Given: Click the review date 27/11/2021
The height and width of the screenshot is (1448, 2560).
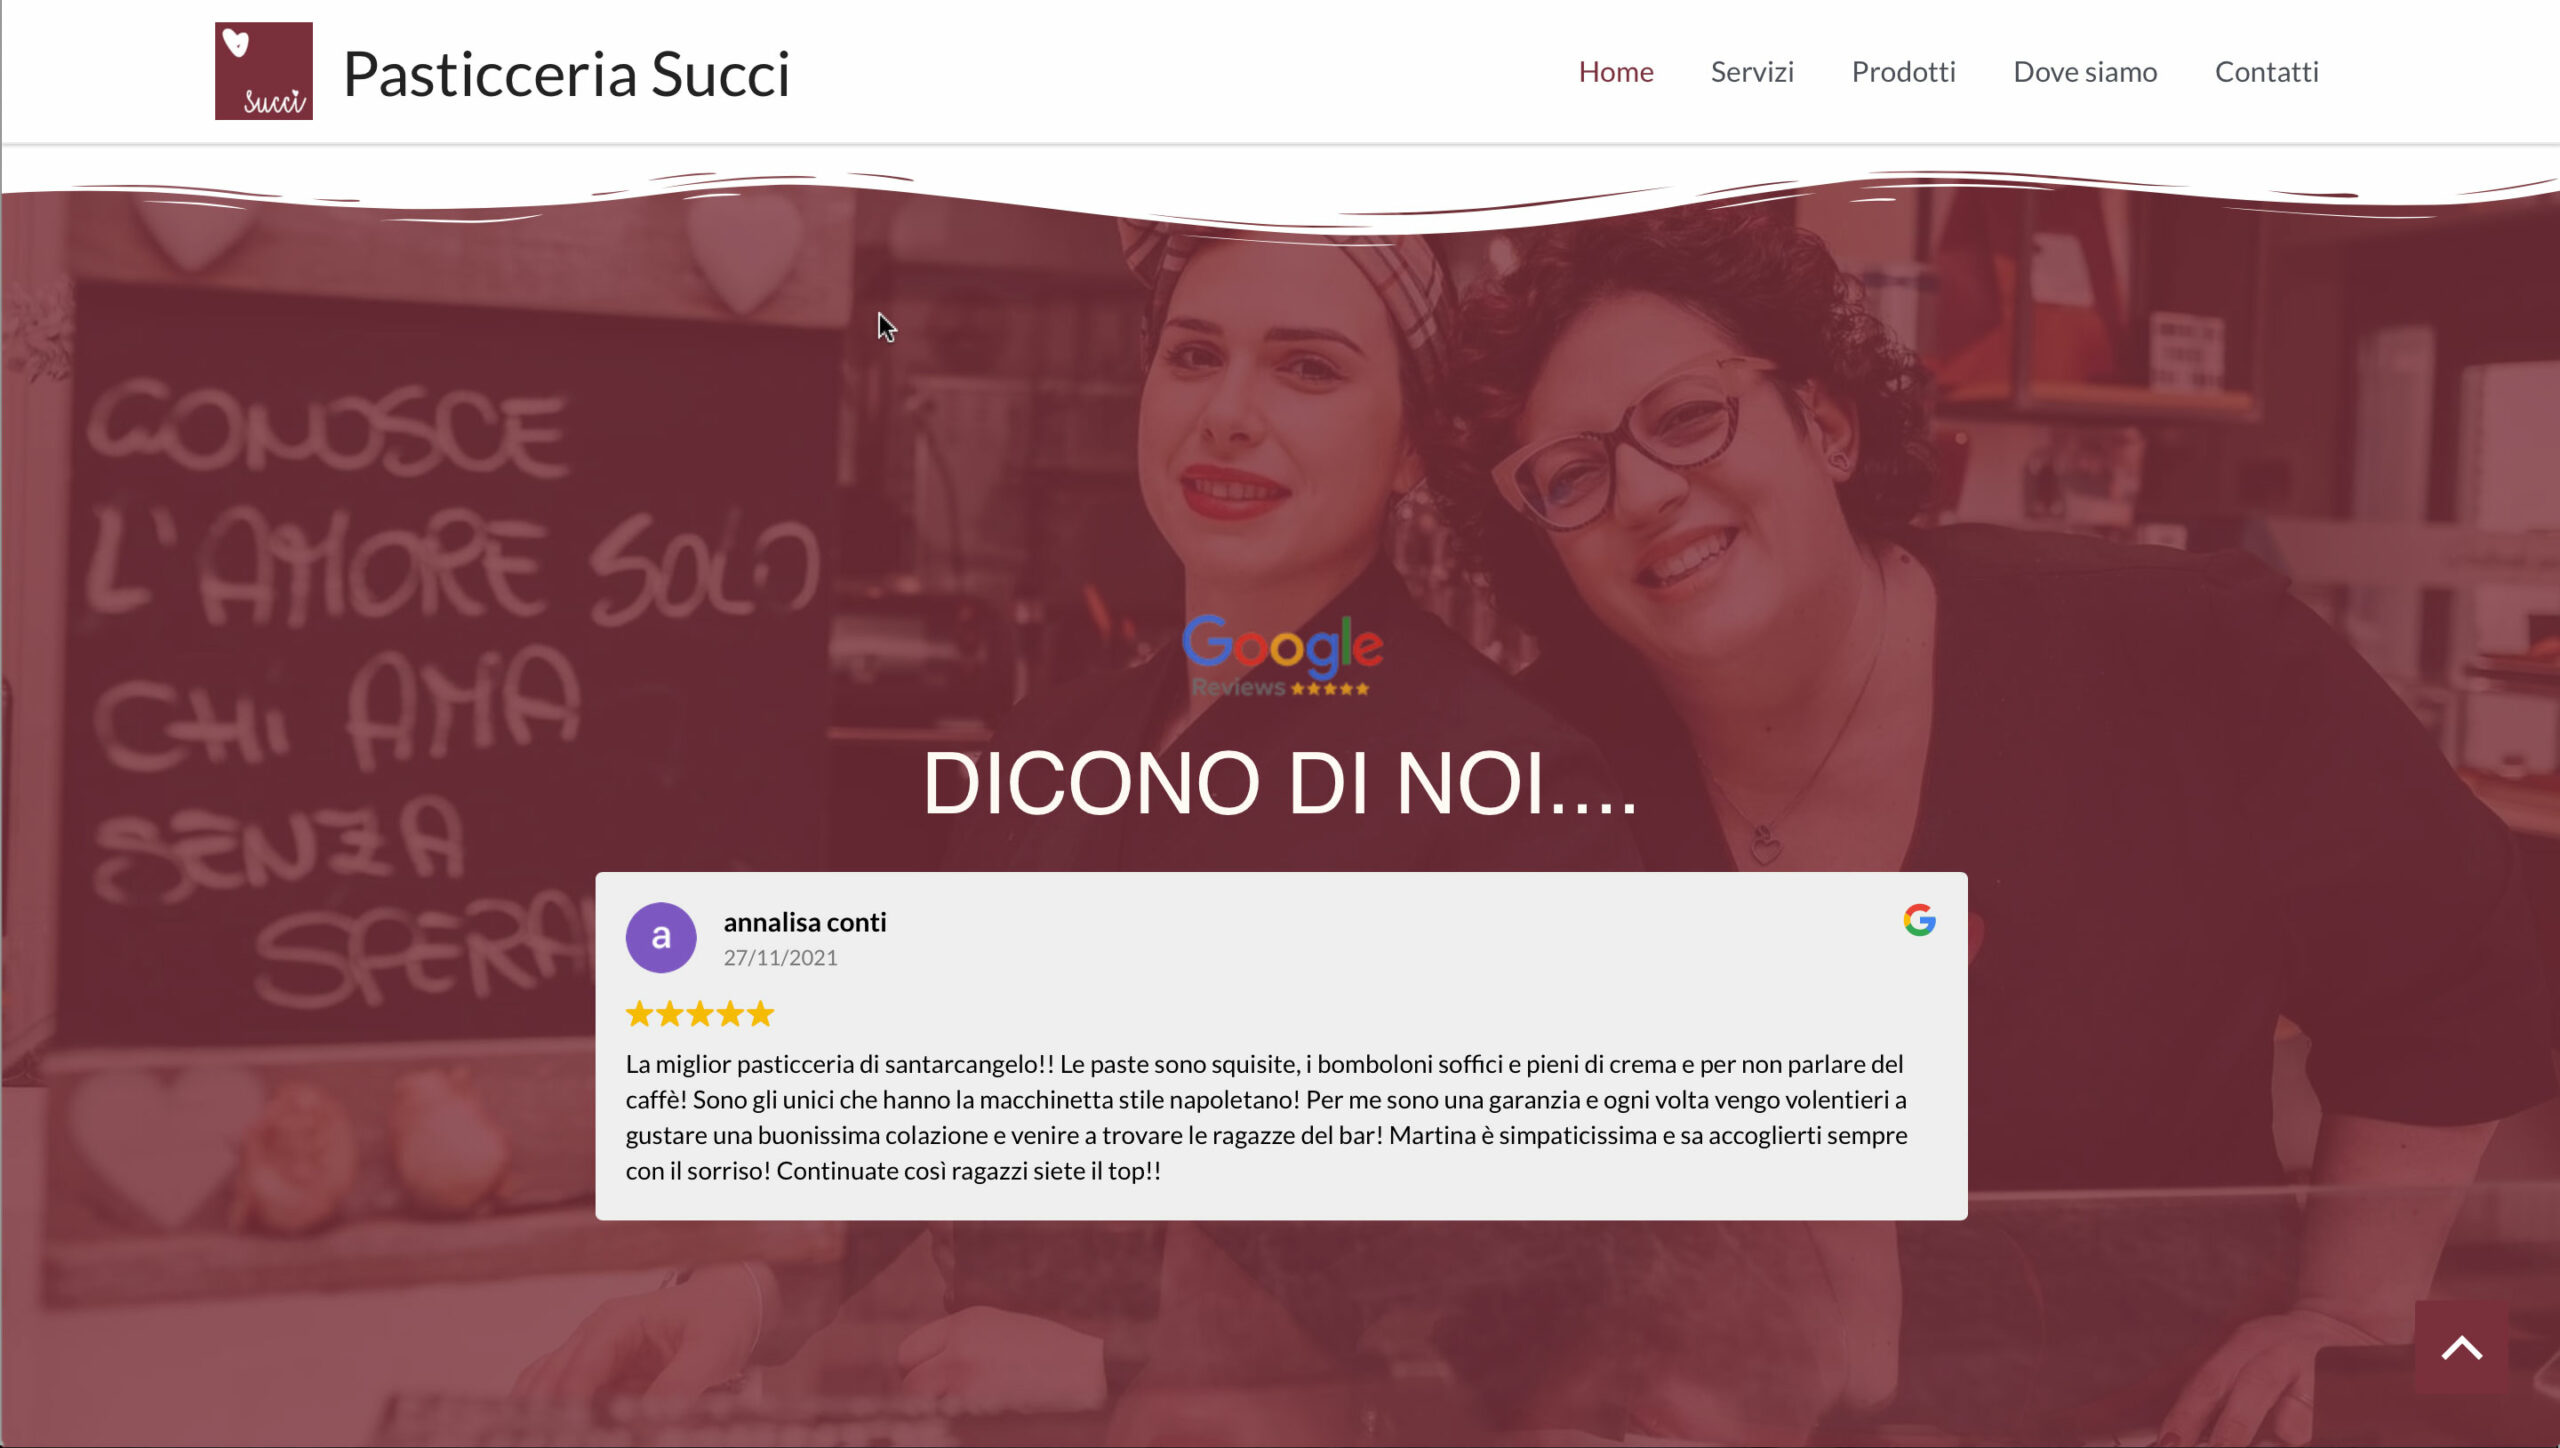Looking at the screenshot, I should tap(780, 958).
